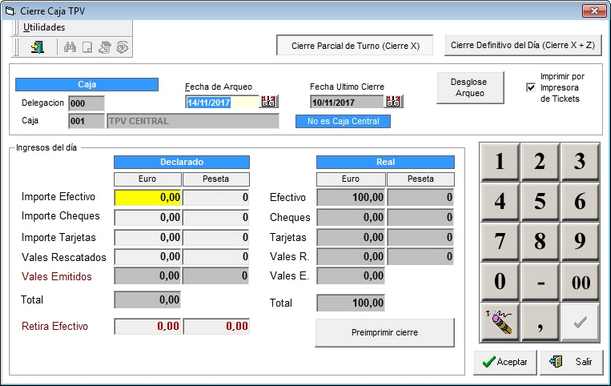Toggle Imprimir por Impresora de Tickets checkbox
The width and height of the screenshot is (611, 386).
coord(530,87)
